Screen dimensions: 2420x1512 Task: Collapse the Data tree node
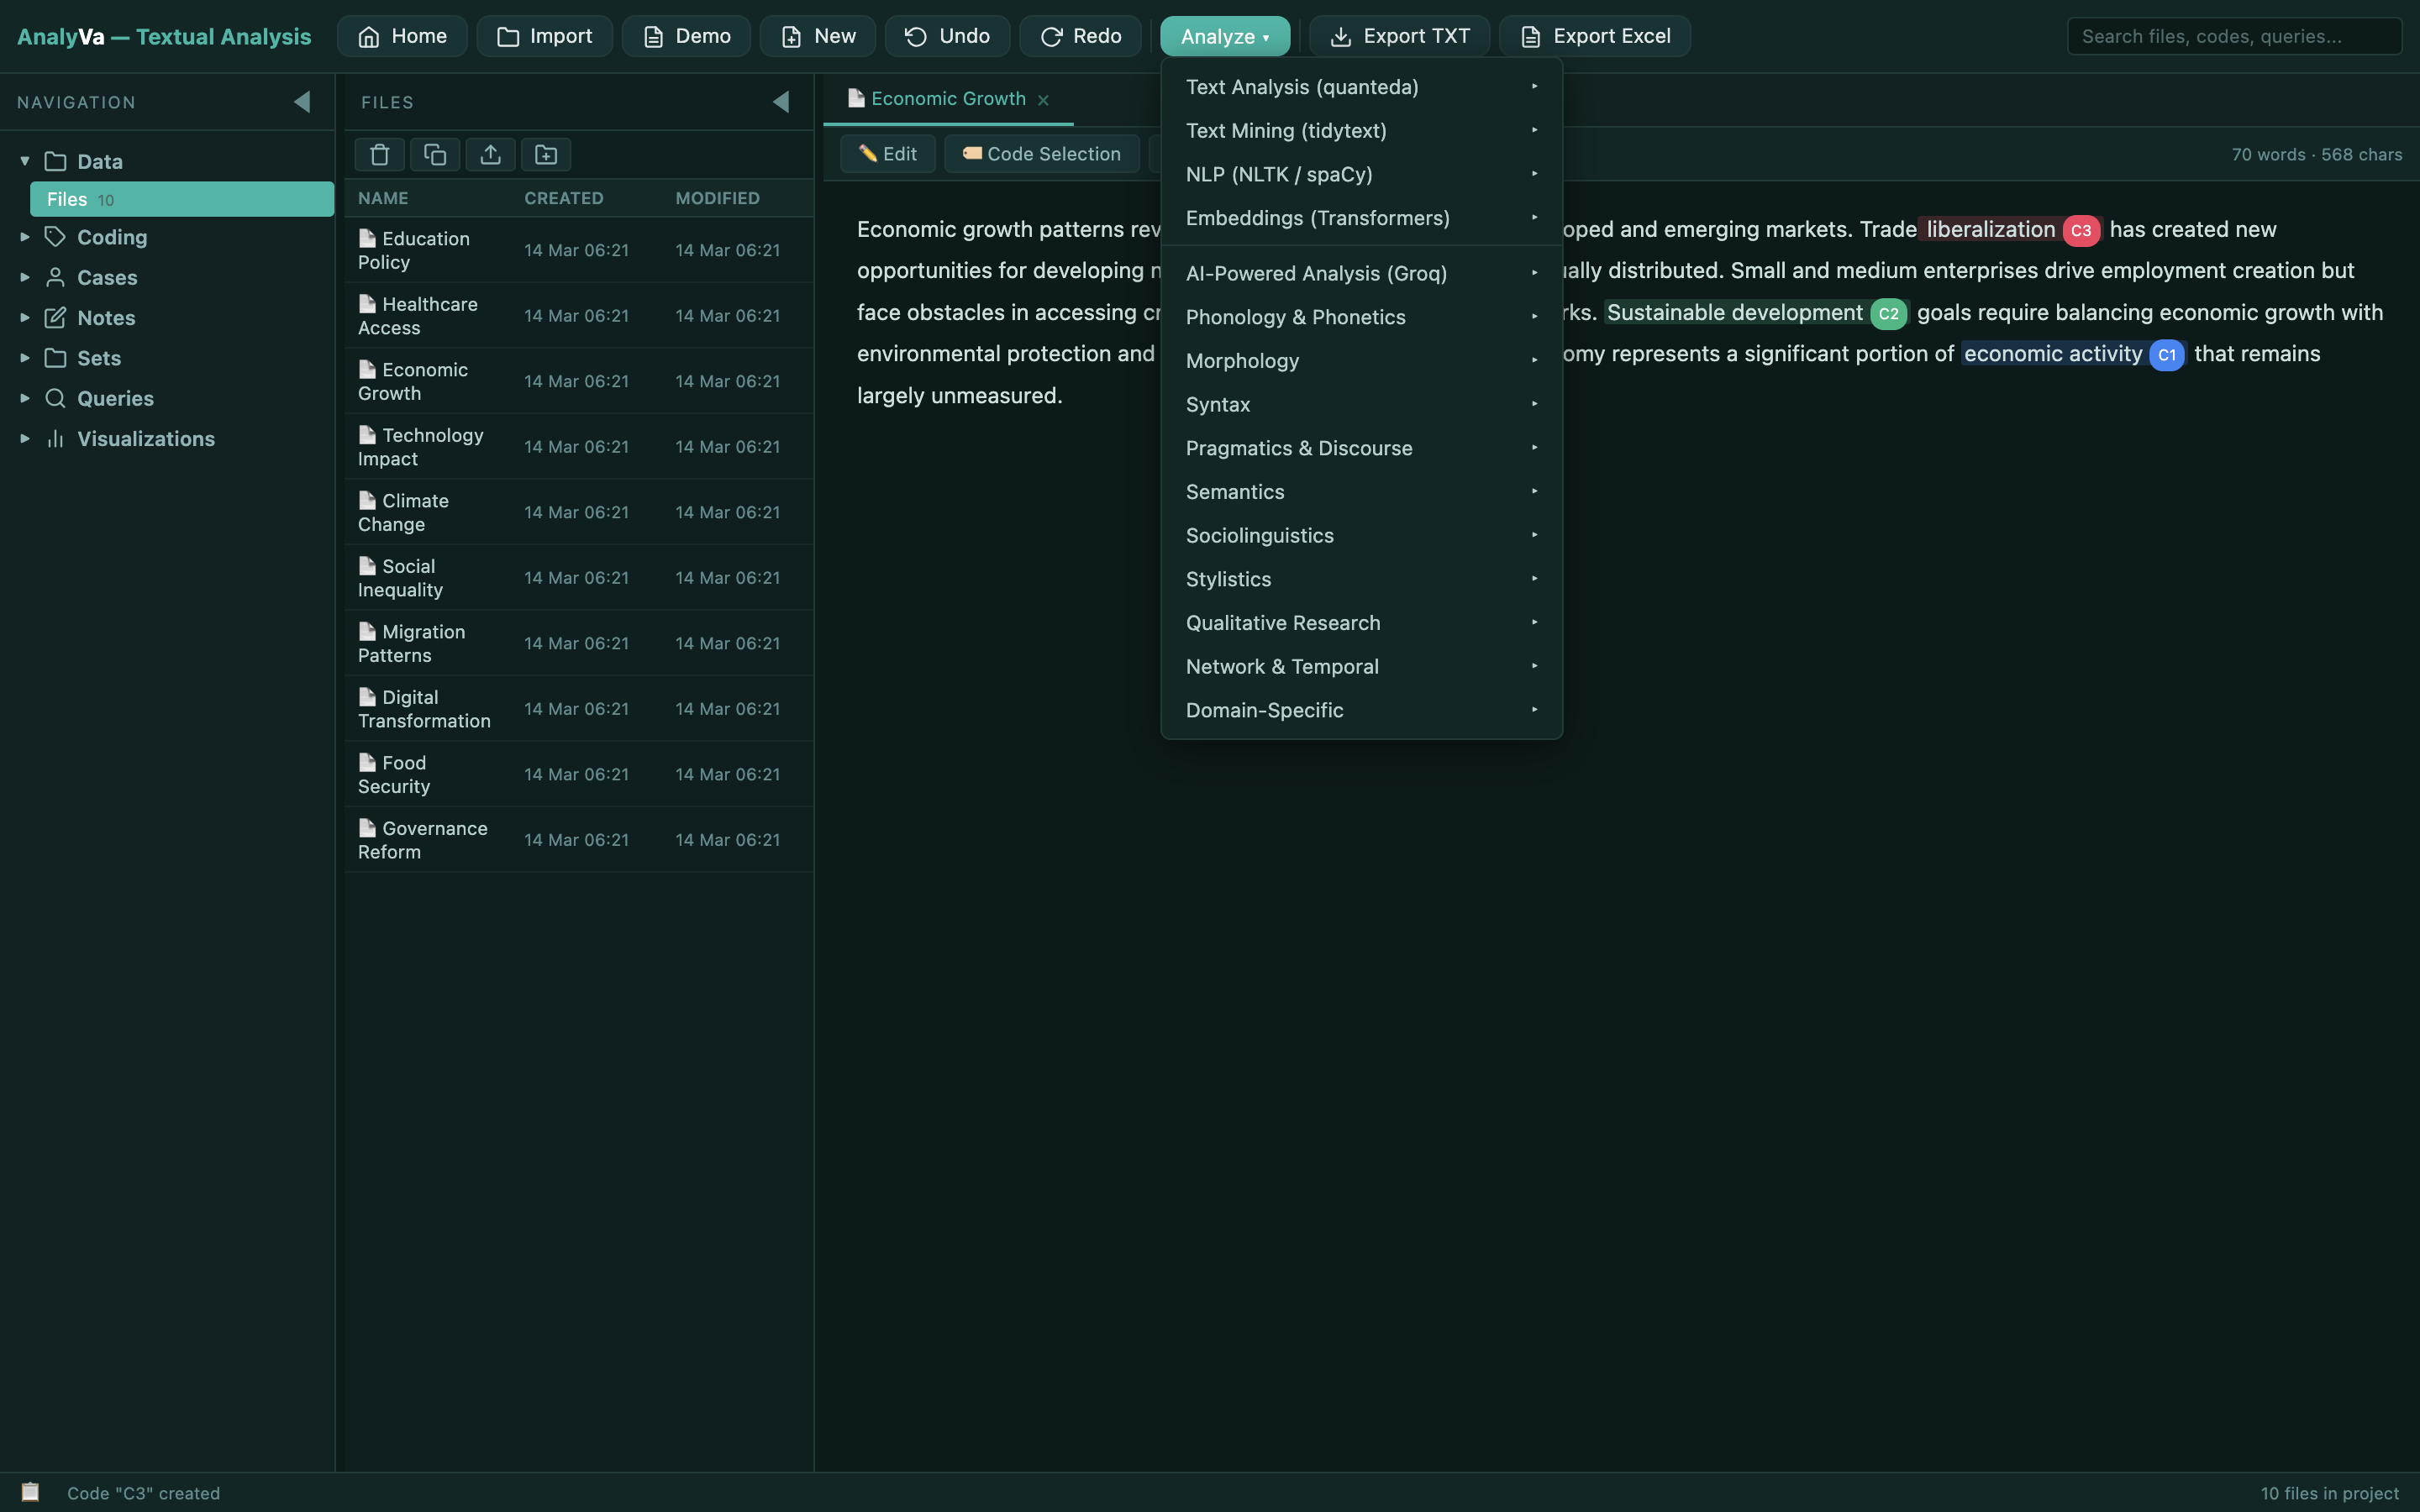tap(25, 161)
